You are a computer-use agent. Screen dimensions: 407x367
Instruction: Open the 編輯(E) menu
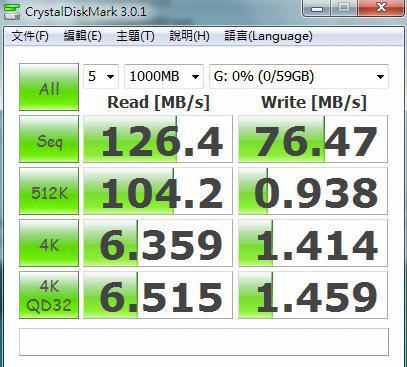82,36
